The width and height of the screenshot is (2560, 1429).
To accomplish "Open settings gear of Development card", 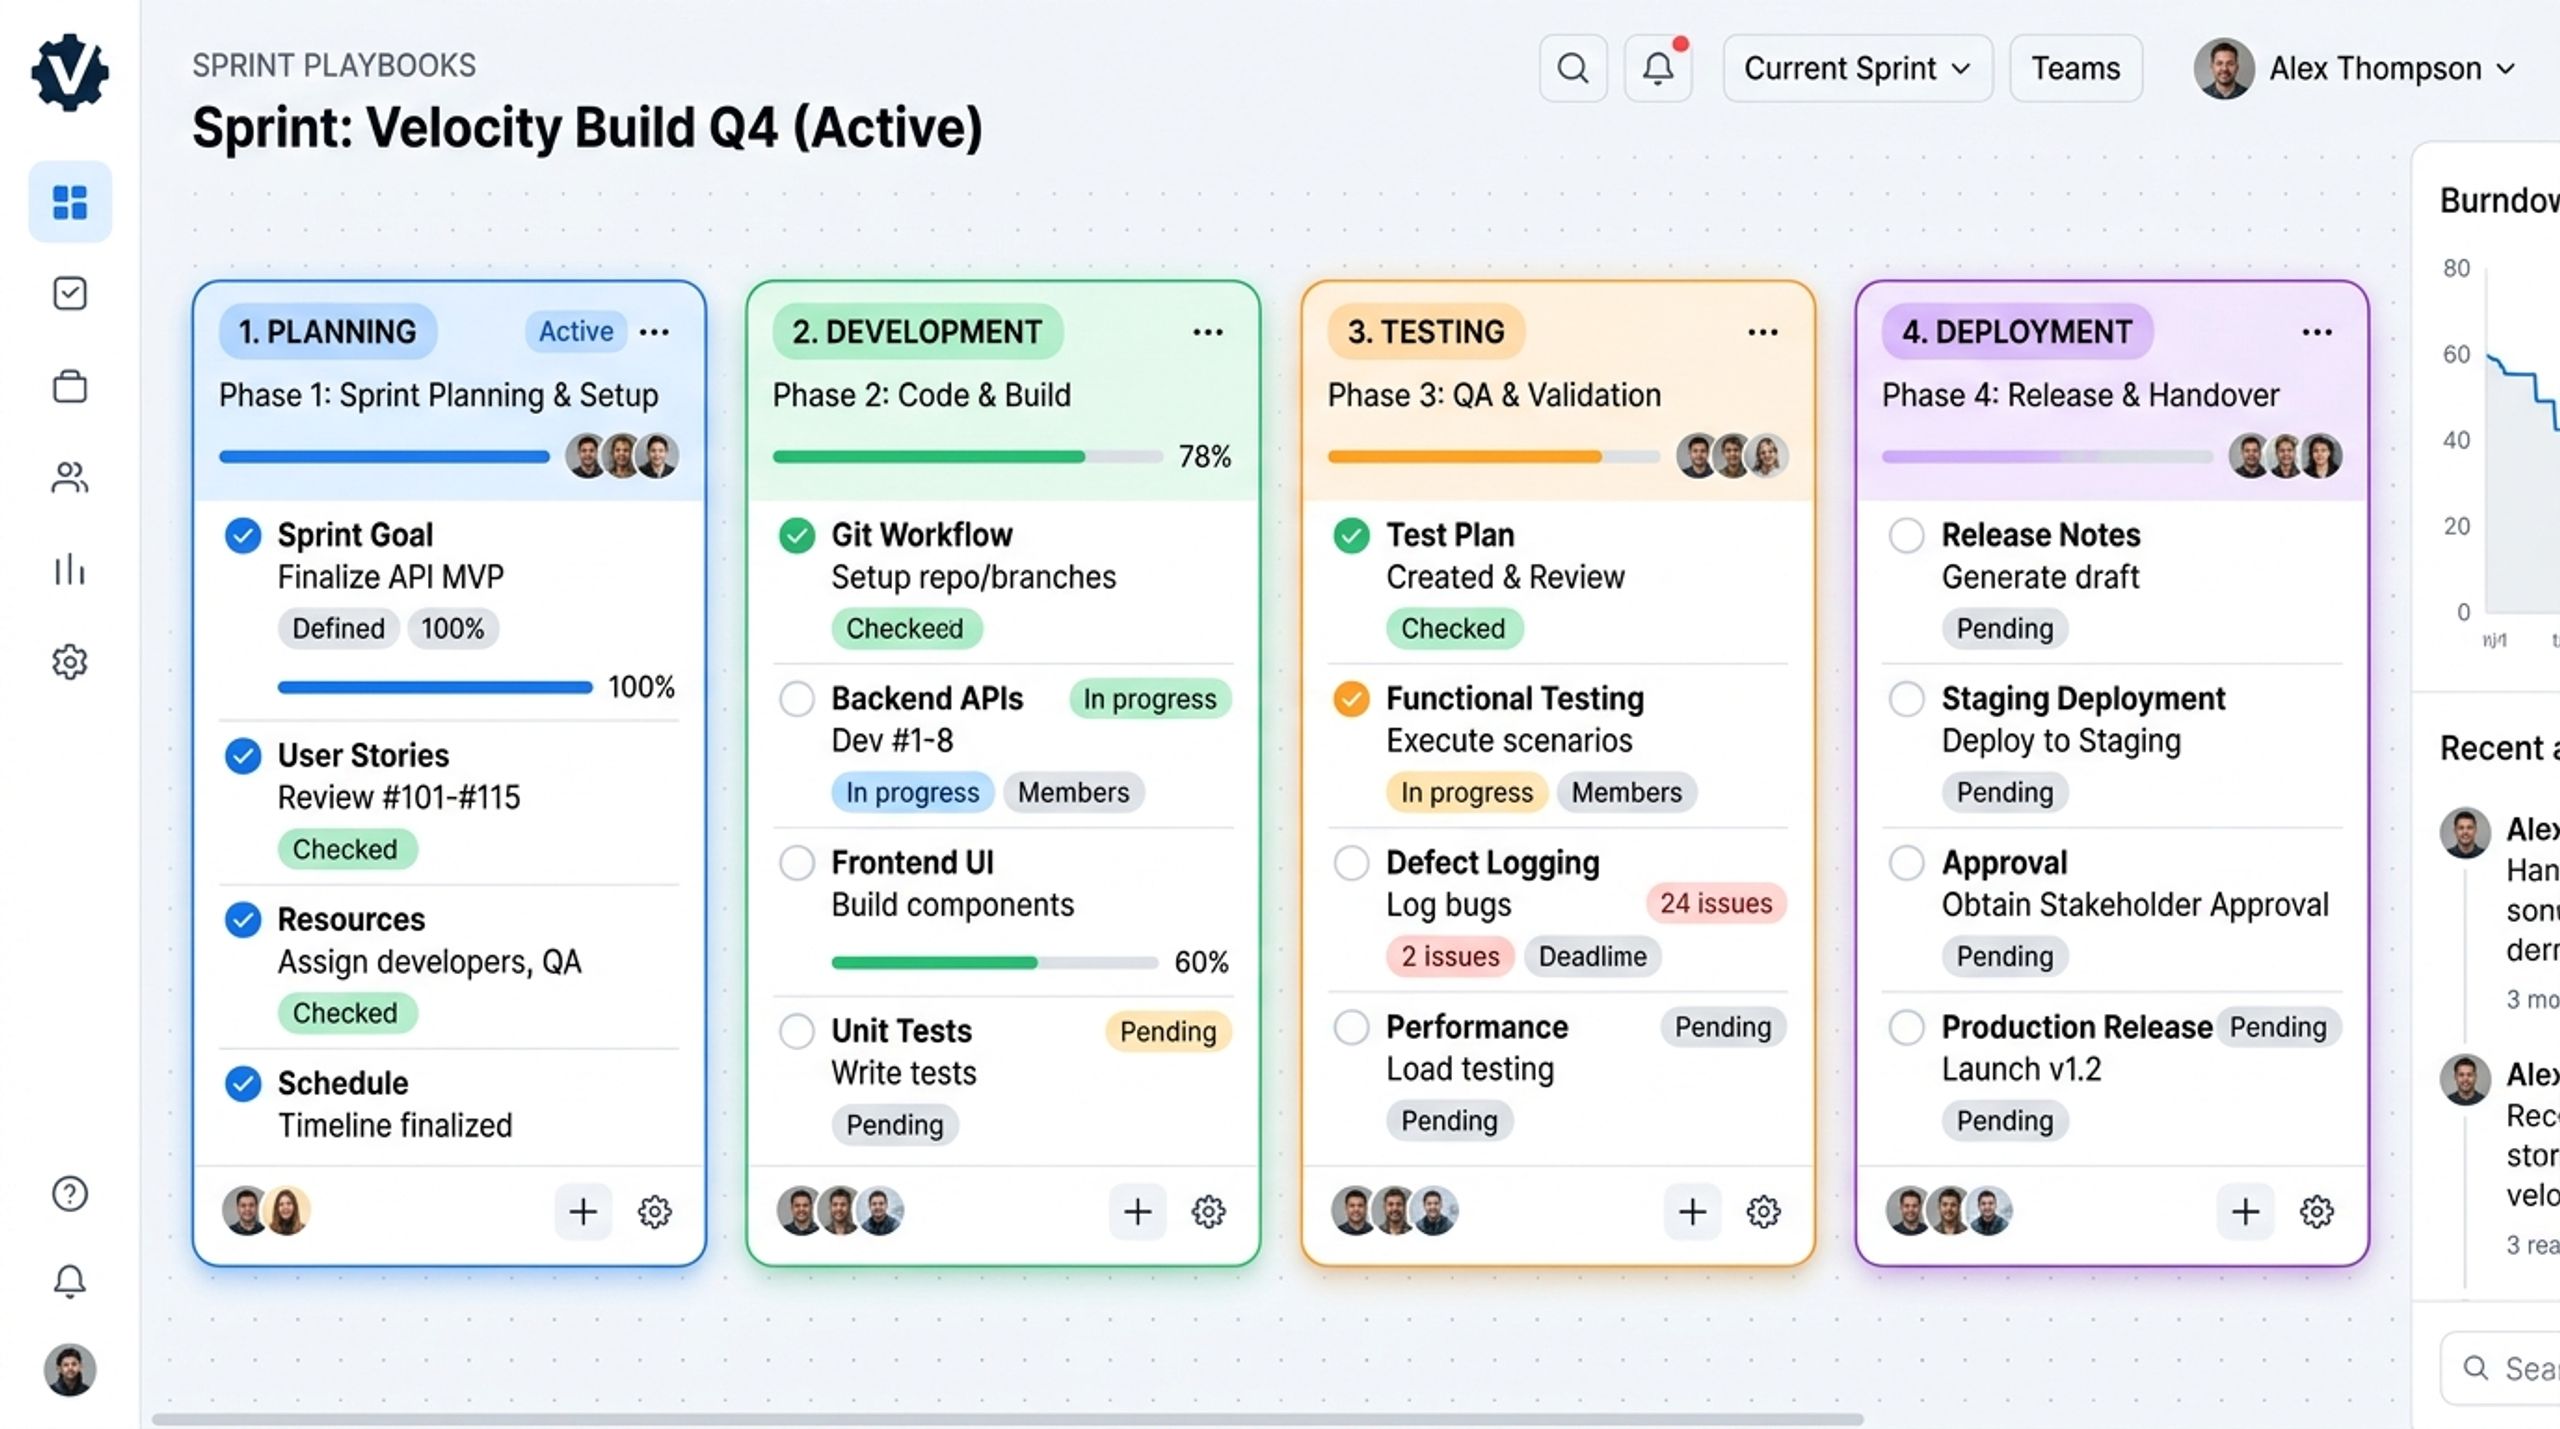I will tap(1208, 1212).
